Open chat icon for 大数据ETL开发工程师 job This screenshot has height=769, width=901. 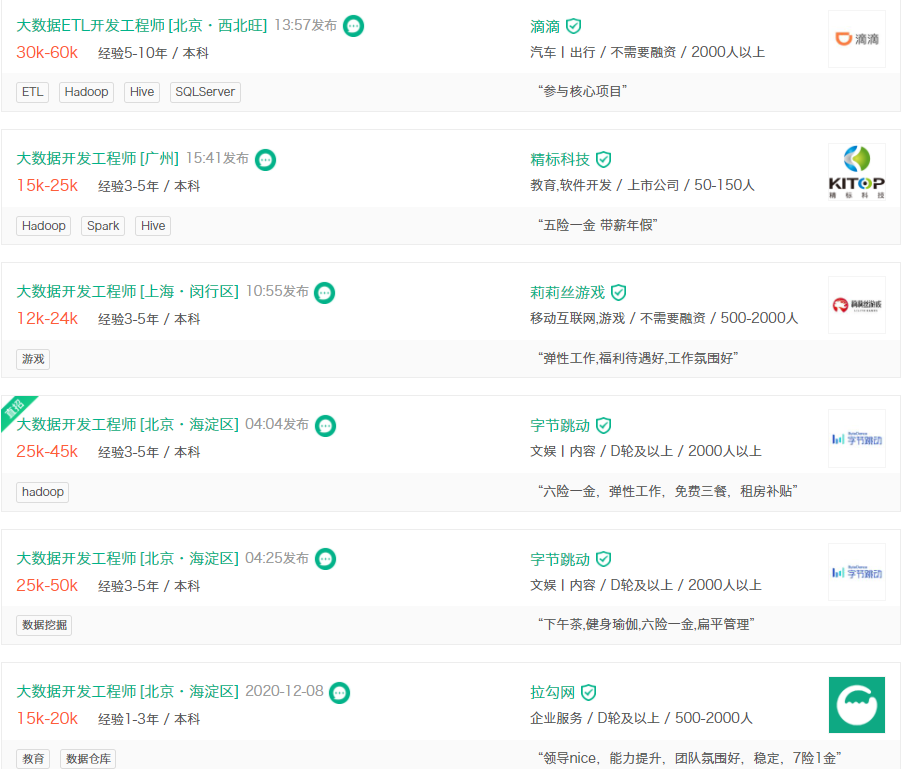[353, 26]
